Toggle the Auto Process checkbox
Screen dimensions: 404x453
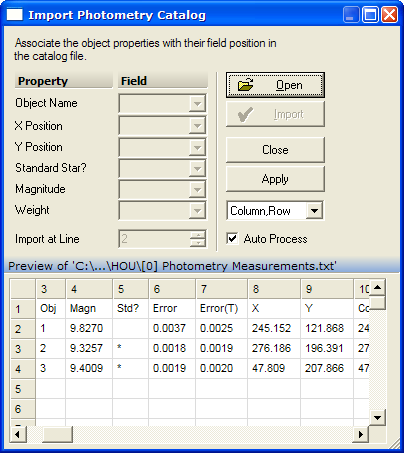pyautogui.click(x=232, y=239)
